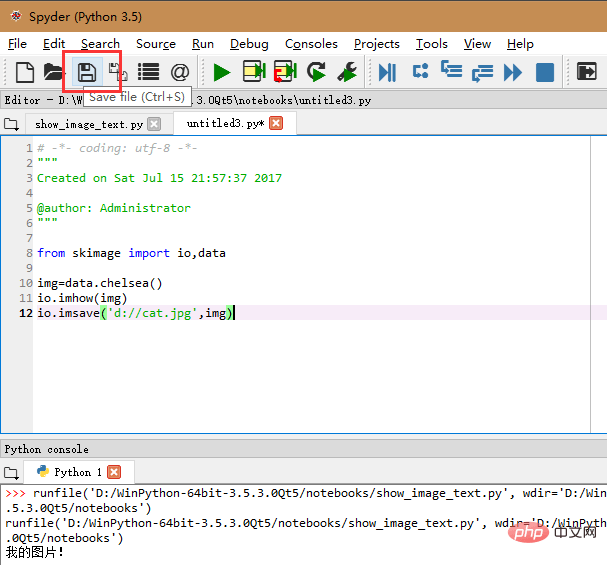Image resolution: width=607 pixels, height=565 pixels.
Task: Run the current line debug step icon
Action: pos(420,72)
